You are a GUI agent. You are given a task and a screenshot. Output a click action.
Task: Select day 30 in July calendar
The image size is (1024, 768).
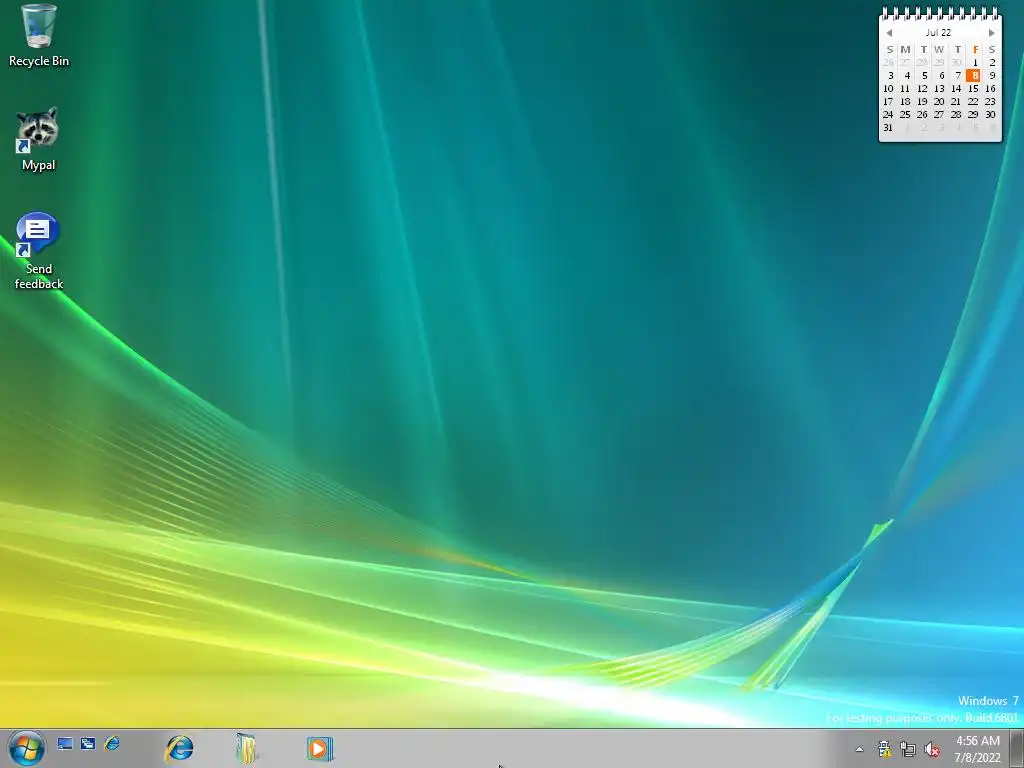(x=990, y=115)
